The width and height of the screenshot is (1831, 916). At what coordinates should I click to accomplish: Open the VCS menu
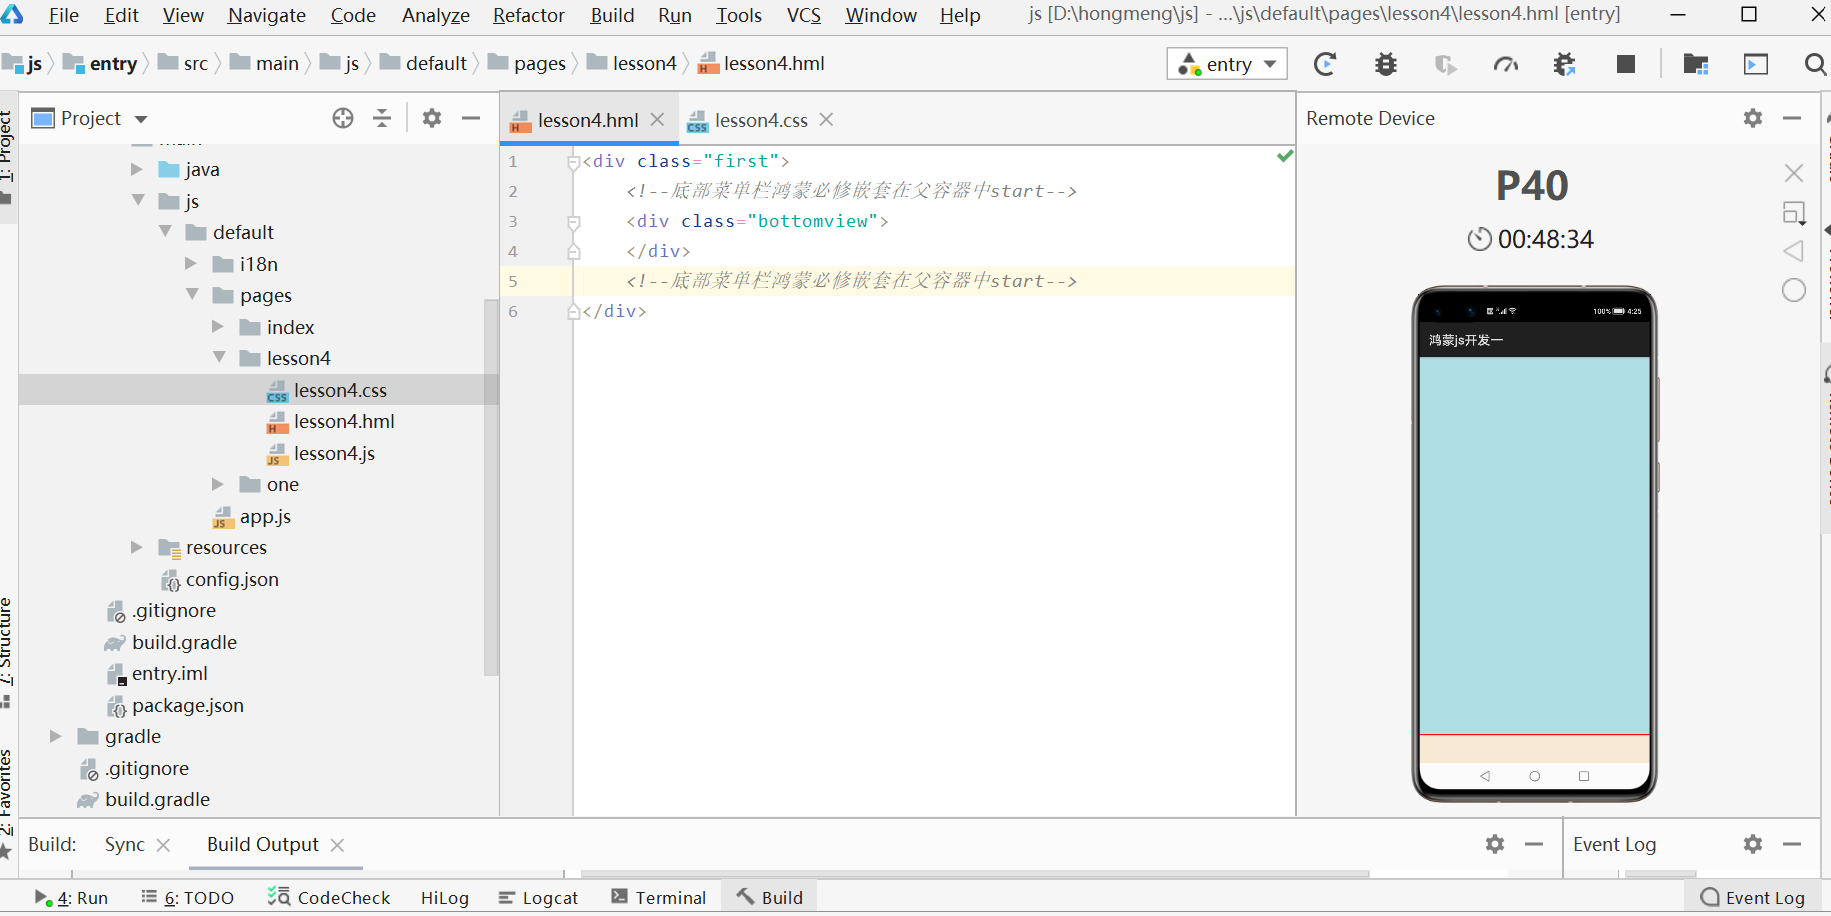click(x=804, y=15)
